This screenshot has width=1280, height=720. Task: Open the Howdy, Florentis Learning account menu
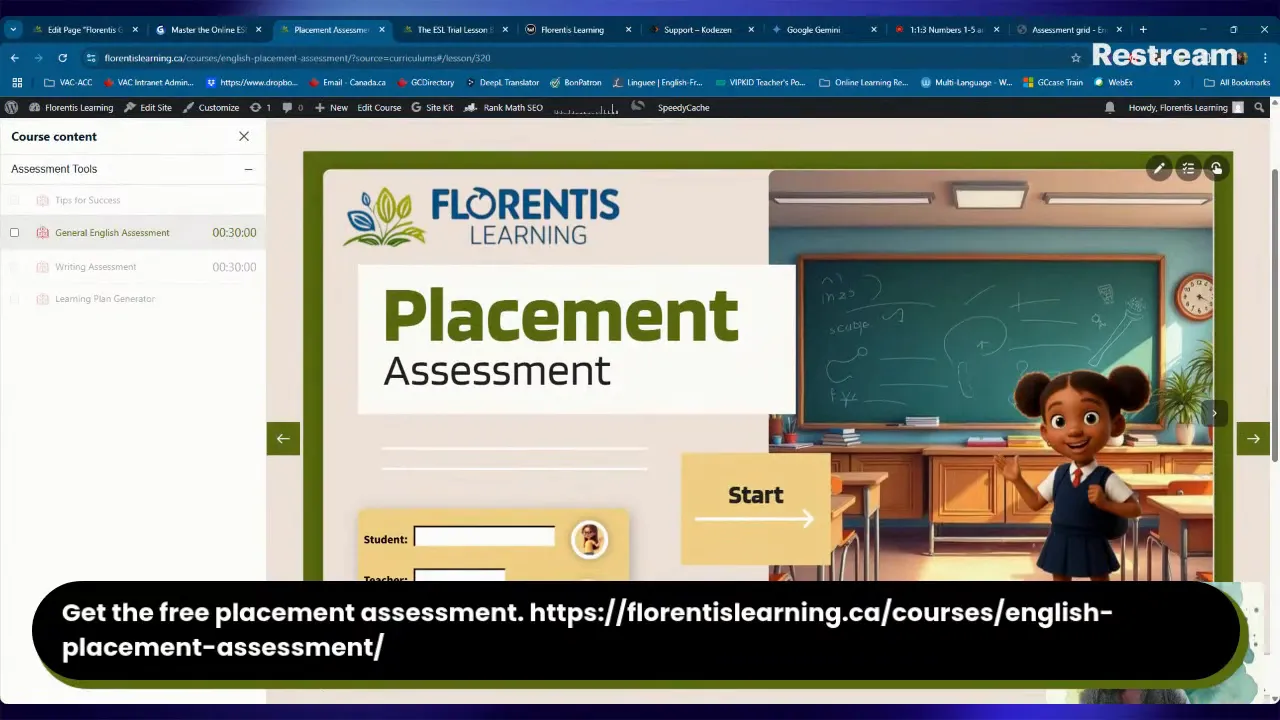(1186, 107)
